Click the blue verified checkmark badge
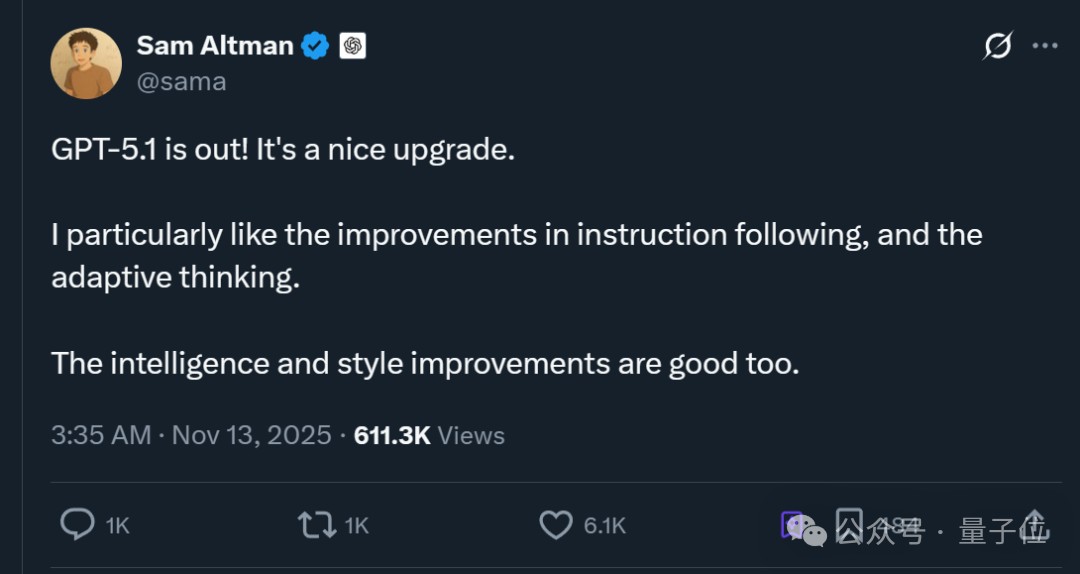The width and height of the screenshot is (1080, 574). (x=316, y=45)
